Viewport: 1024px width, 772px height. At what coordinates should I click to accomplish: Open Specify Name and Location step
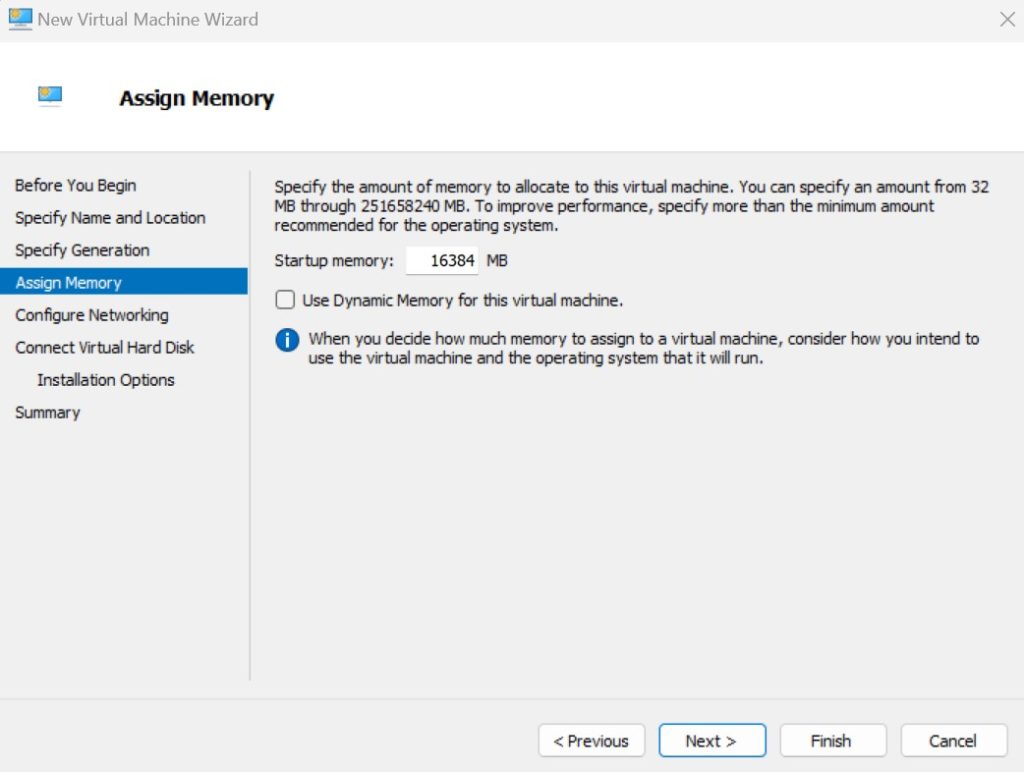tap(110, 218)
